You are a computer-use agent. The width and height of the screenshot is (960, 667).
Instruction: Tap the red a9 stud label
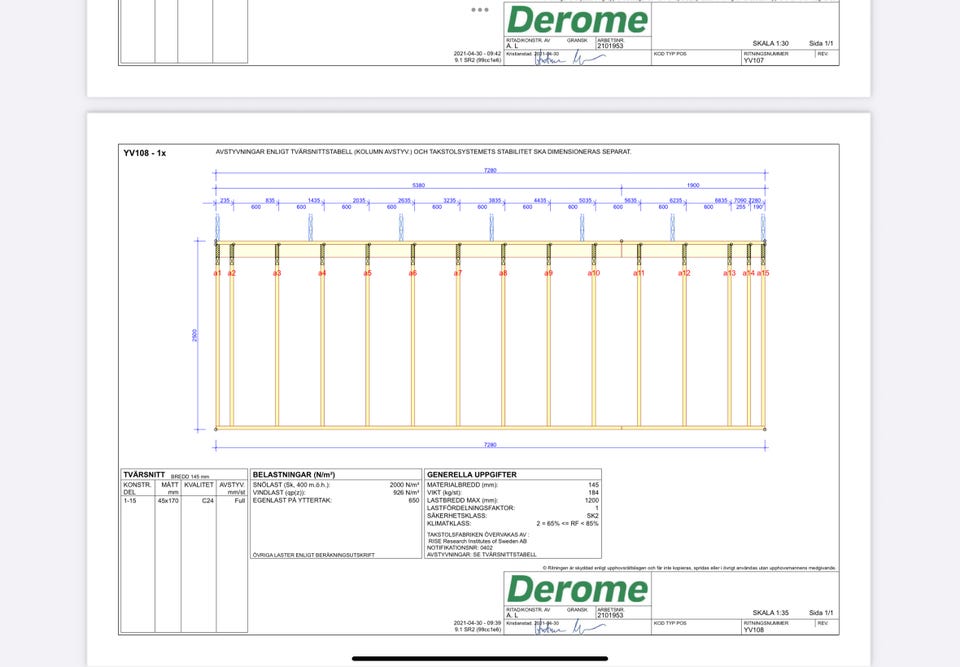coord(548,273)
